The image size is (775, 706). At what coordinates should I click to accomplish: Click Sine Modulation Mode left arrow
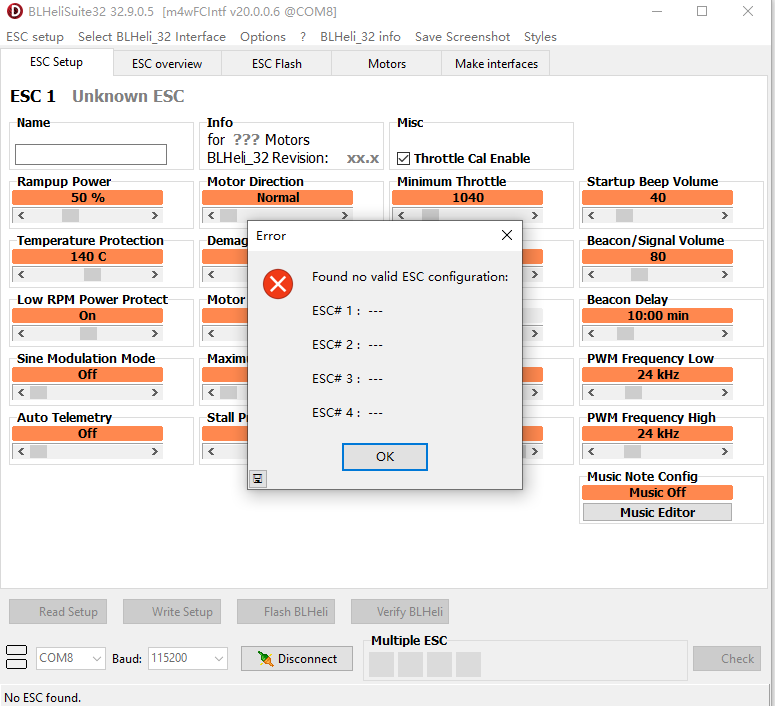coord(21,392)
